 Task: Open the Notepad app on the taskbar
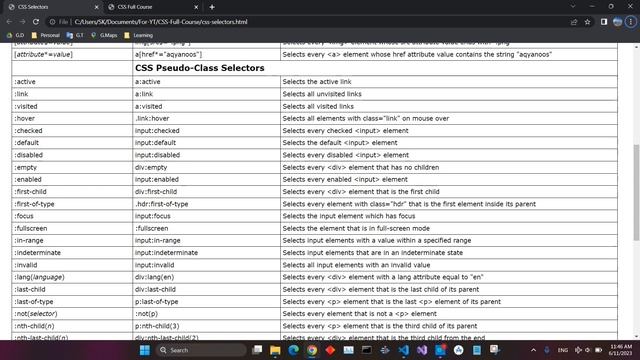pos(477,350)
